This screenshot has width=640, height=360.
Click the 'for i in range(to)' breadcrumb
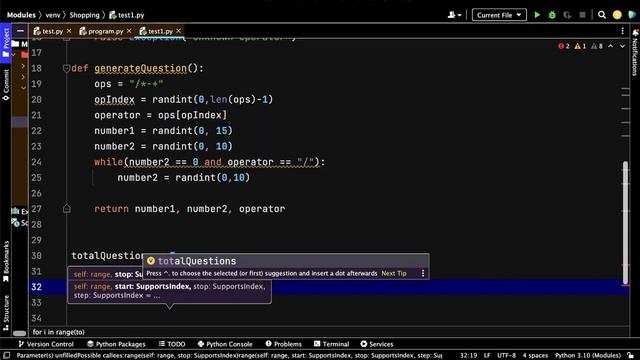[59, 332]
